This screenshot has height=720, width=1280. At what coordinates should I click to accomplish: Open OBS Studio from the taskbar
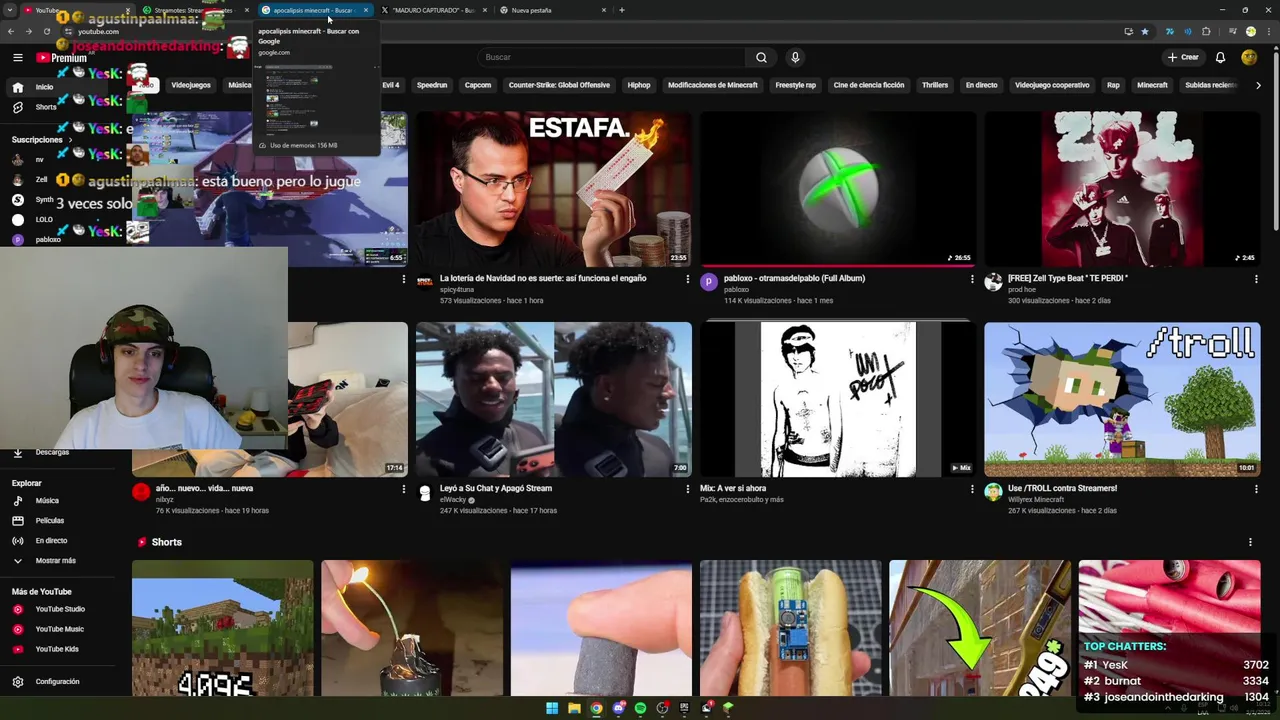pyautogui.click(x=662, y=708)
